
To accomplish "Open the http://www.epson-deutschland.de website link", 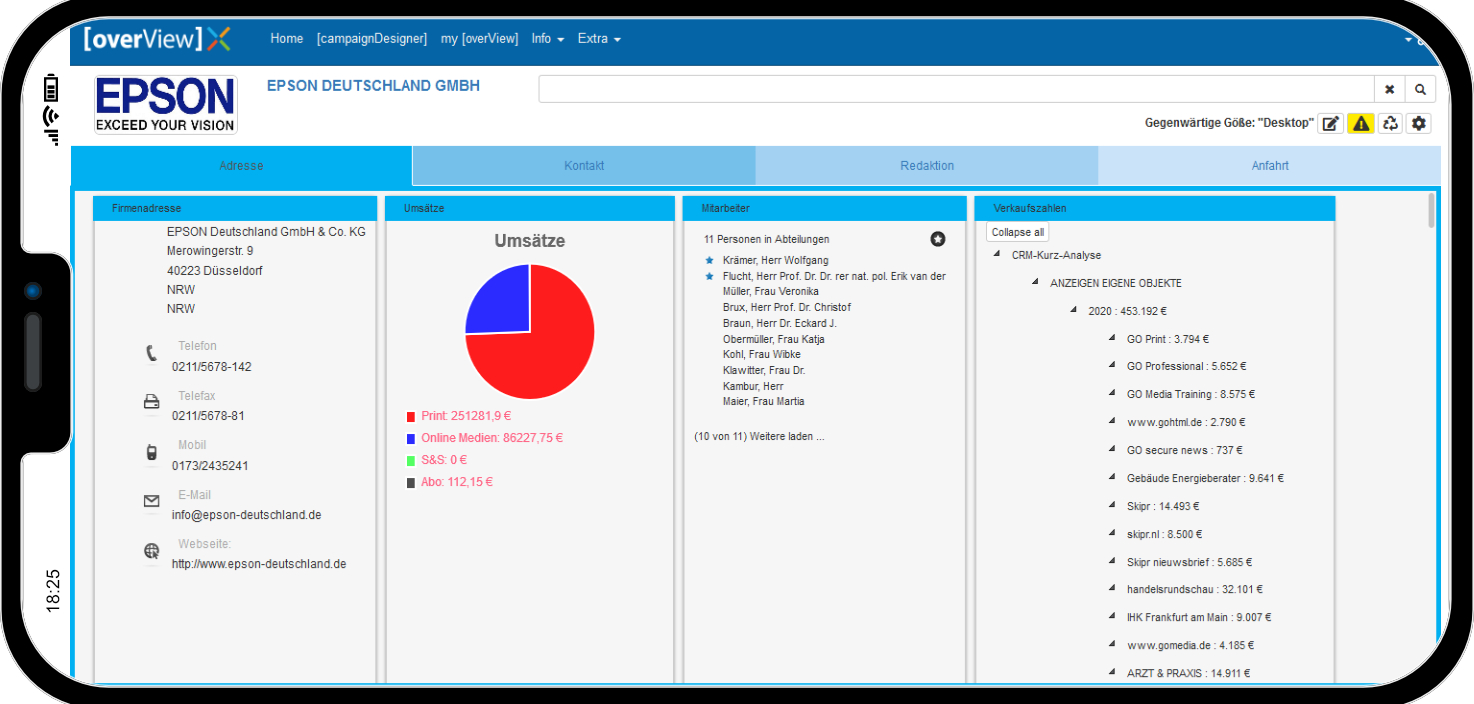I will (x=259, y=564).
